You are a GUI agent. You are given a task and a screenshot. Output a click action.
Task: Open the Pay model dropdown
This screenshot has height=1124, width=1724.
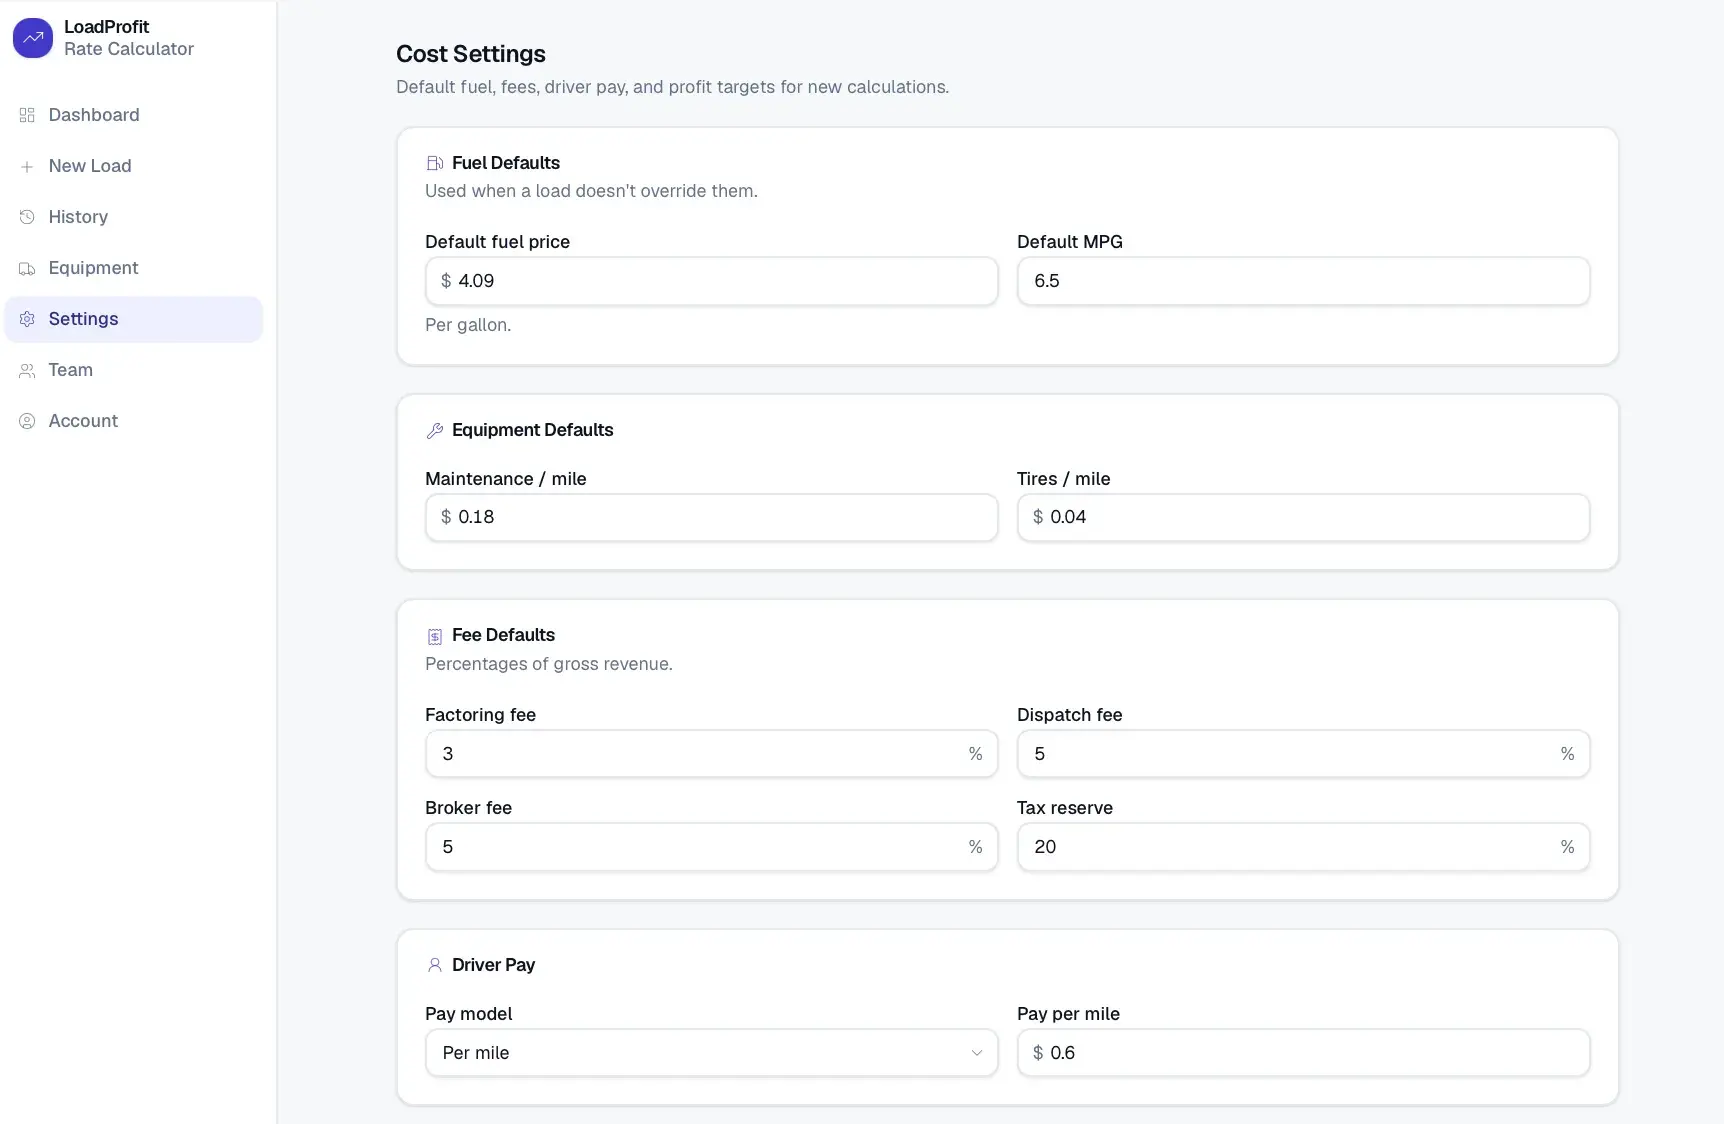711,1053
